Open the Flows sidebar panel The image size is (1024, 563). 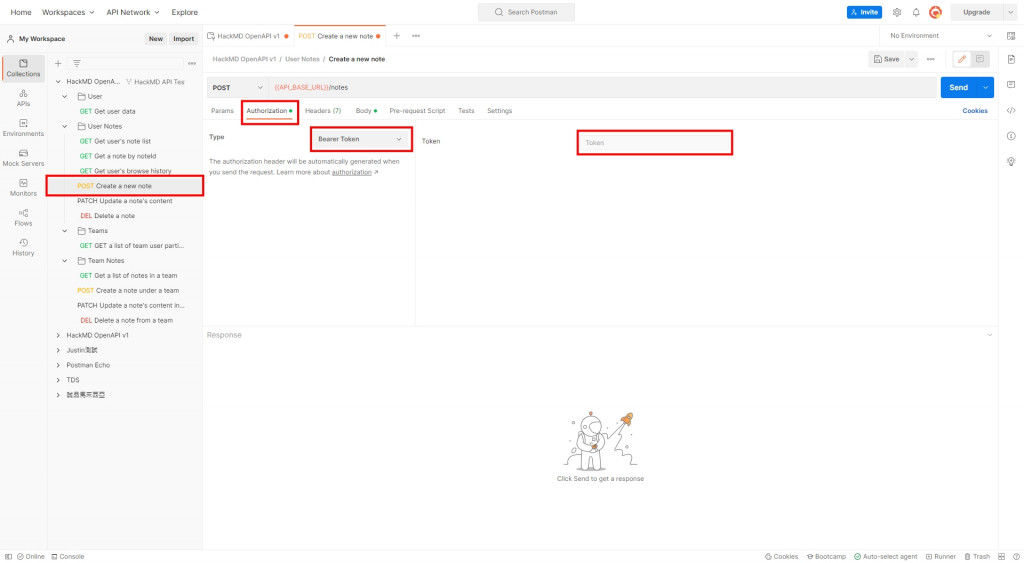click(24, 217)
